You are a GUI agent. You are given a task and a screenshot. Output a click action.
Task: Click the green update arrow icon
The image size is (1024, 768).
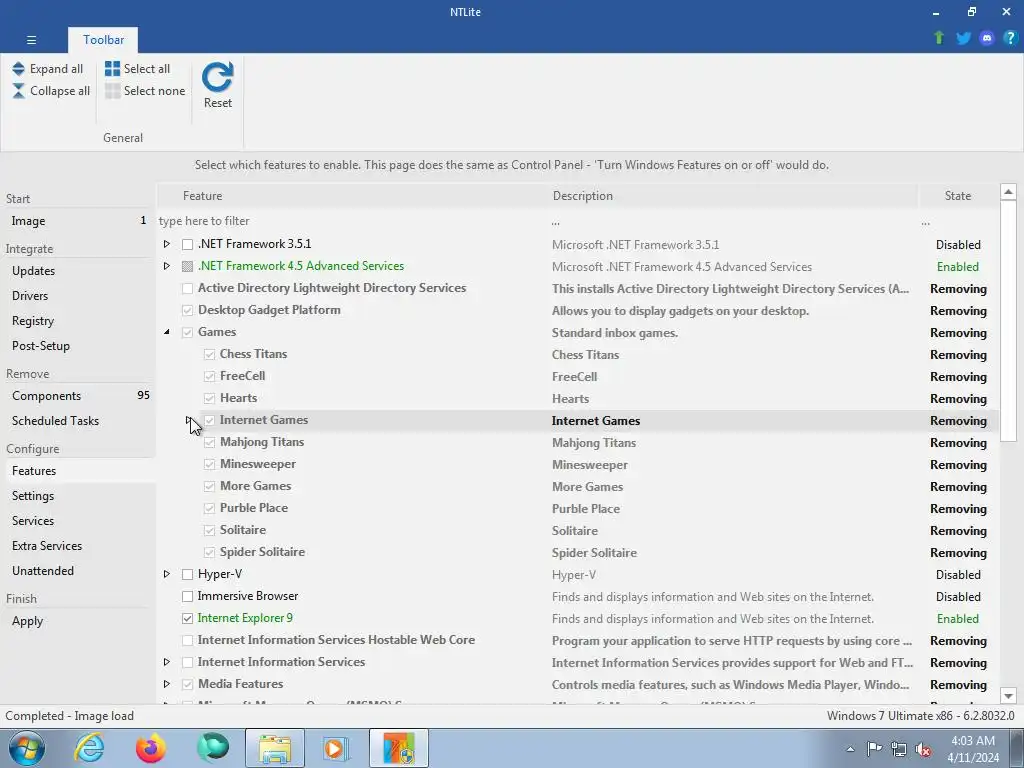pyautogui.click(x=939, y=38)
